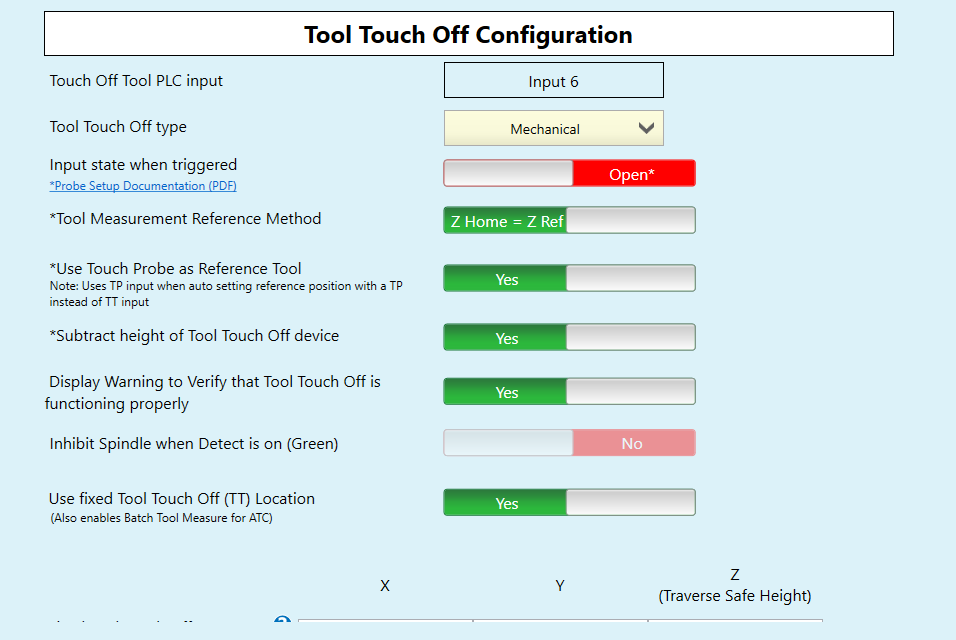Toggle the Display Warning to Verify switch

[569, 392]
